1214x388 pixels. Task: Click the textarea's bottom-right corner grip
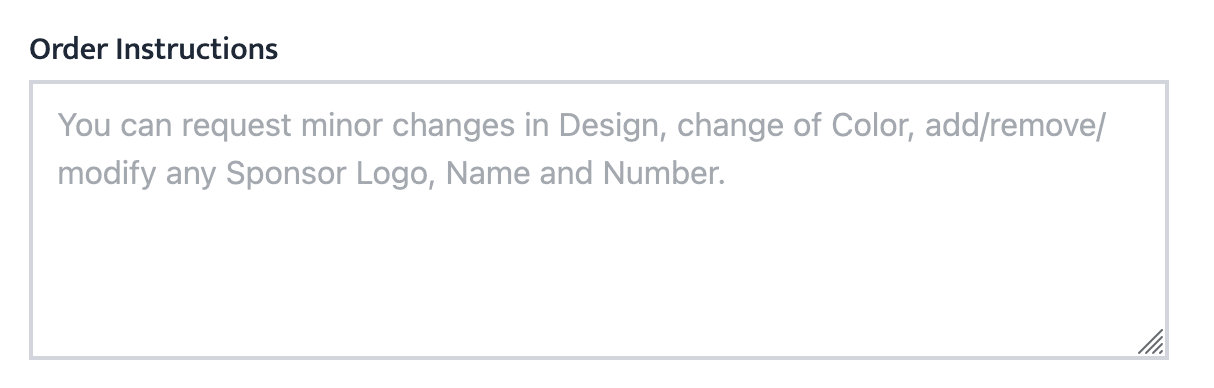(1150, 341)
